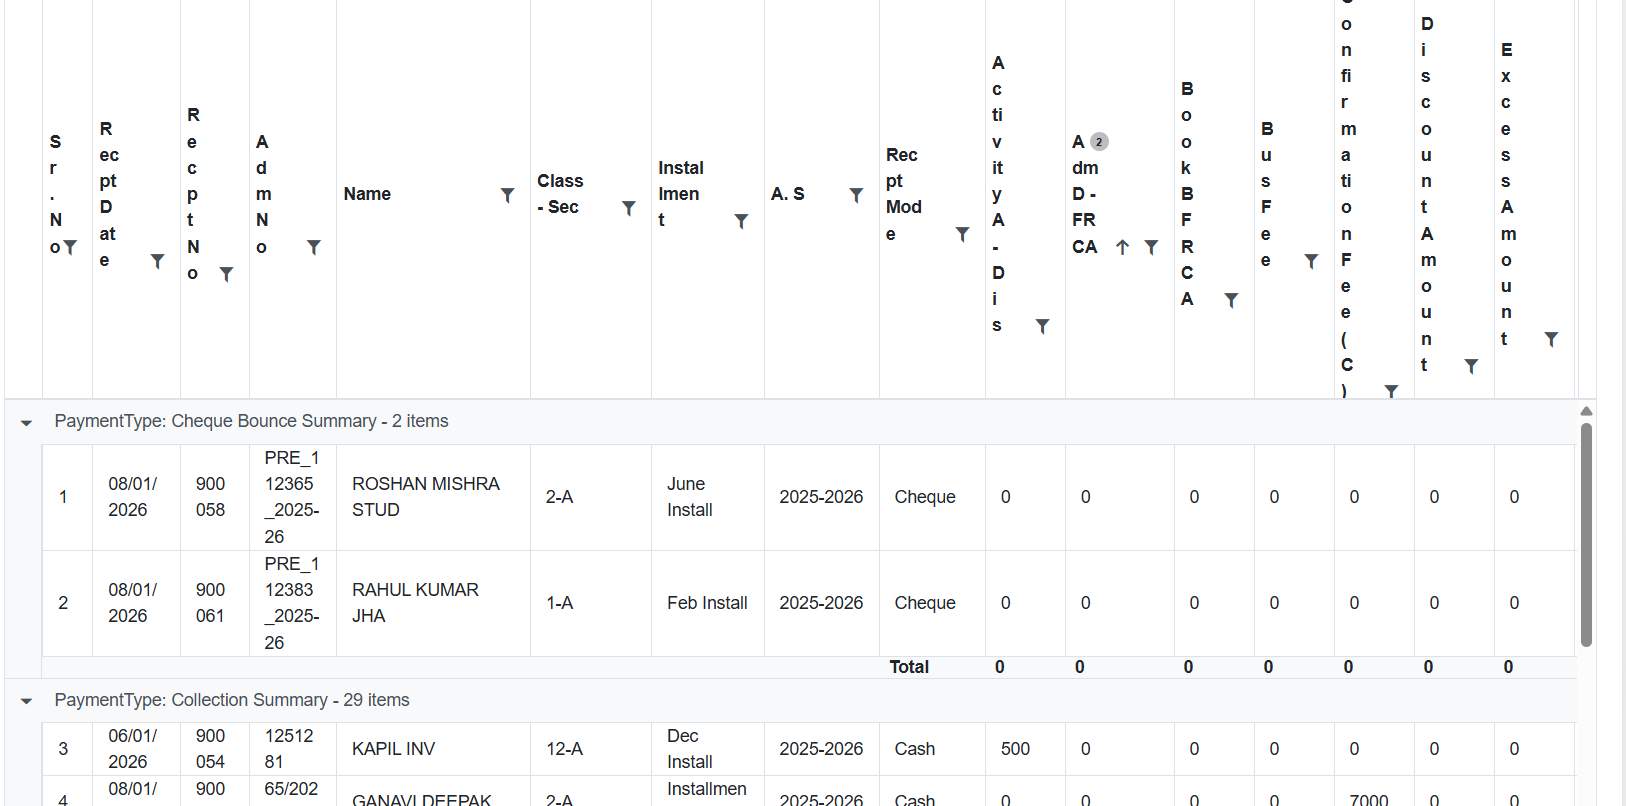The width and height of the screenshot is (1626, 806).
Task: Open filter for Recpt Mode column
Action: [962, 235]
